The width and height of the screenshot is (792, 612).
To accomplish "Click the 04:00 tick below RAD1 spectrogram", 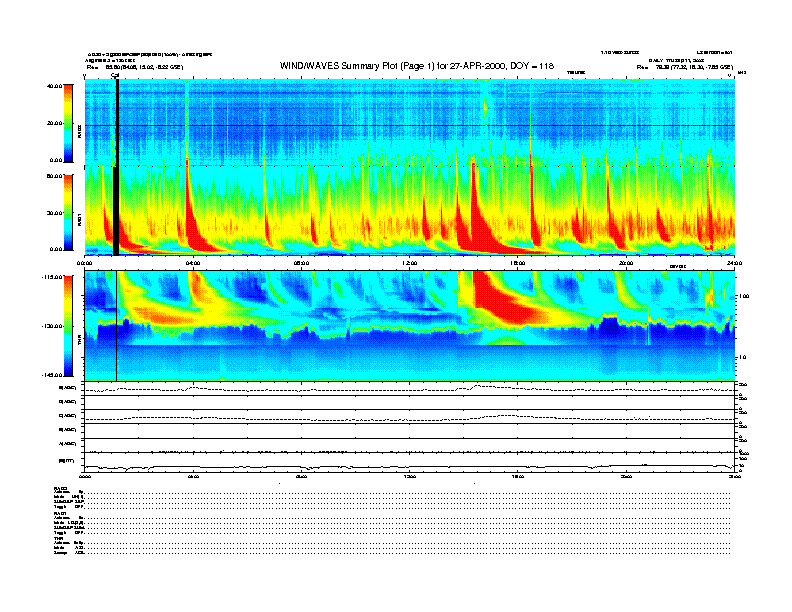I will 193,263.
